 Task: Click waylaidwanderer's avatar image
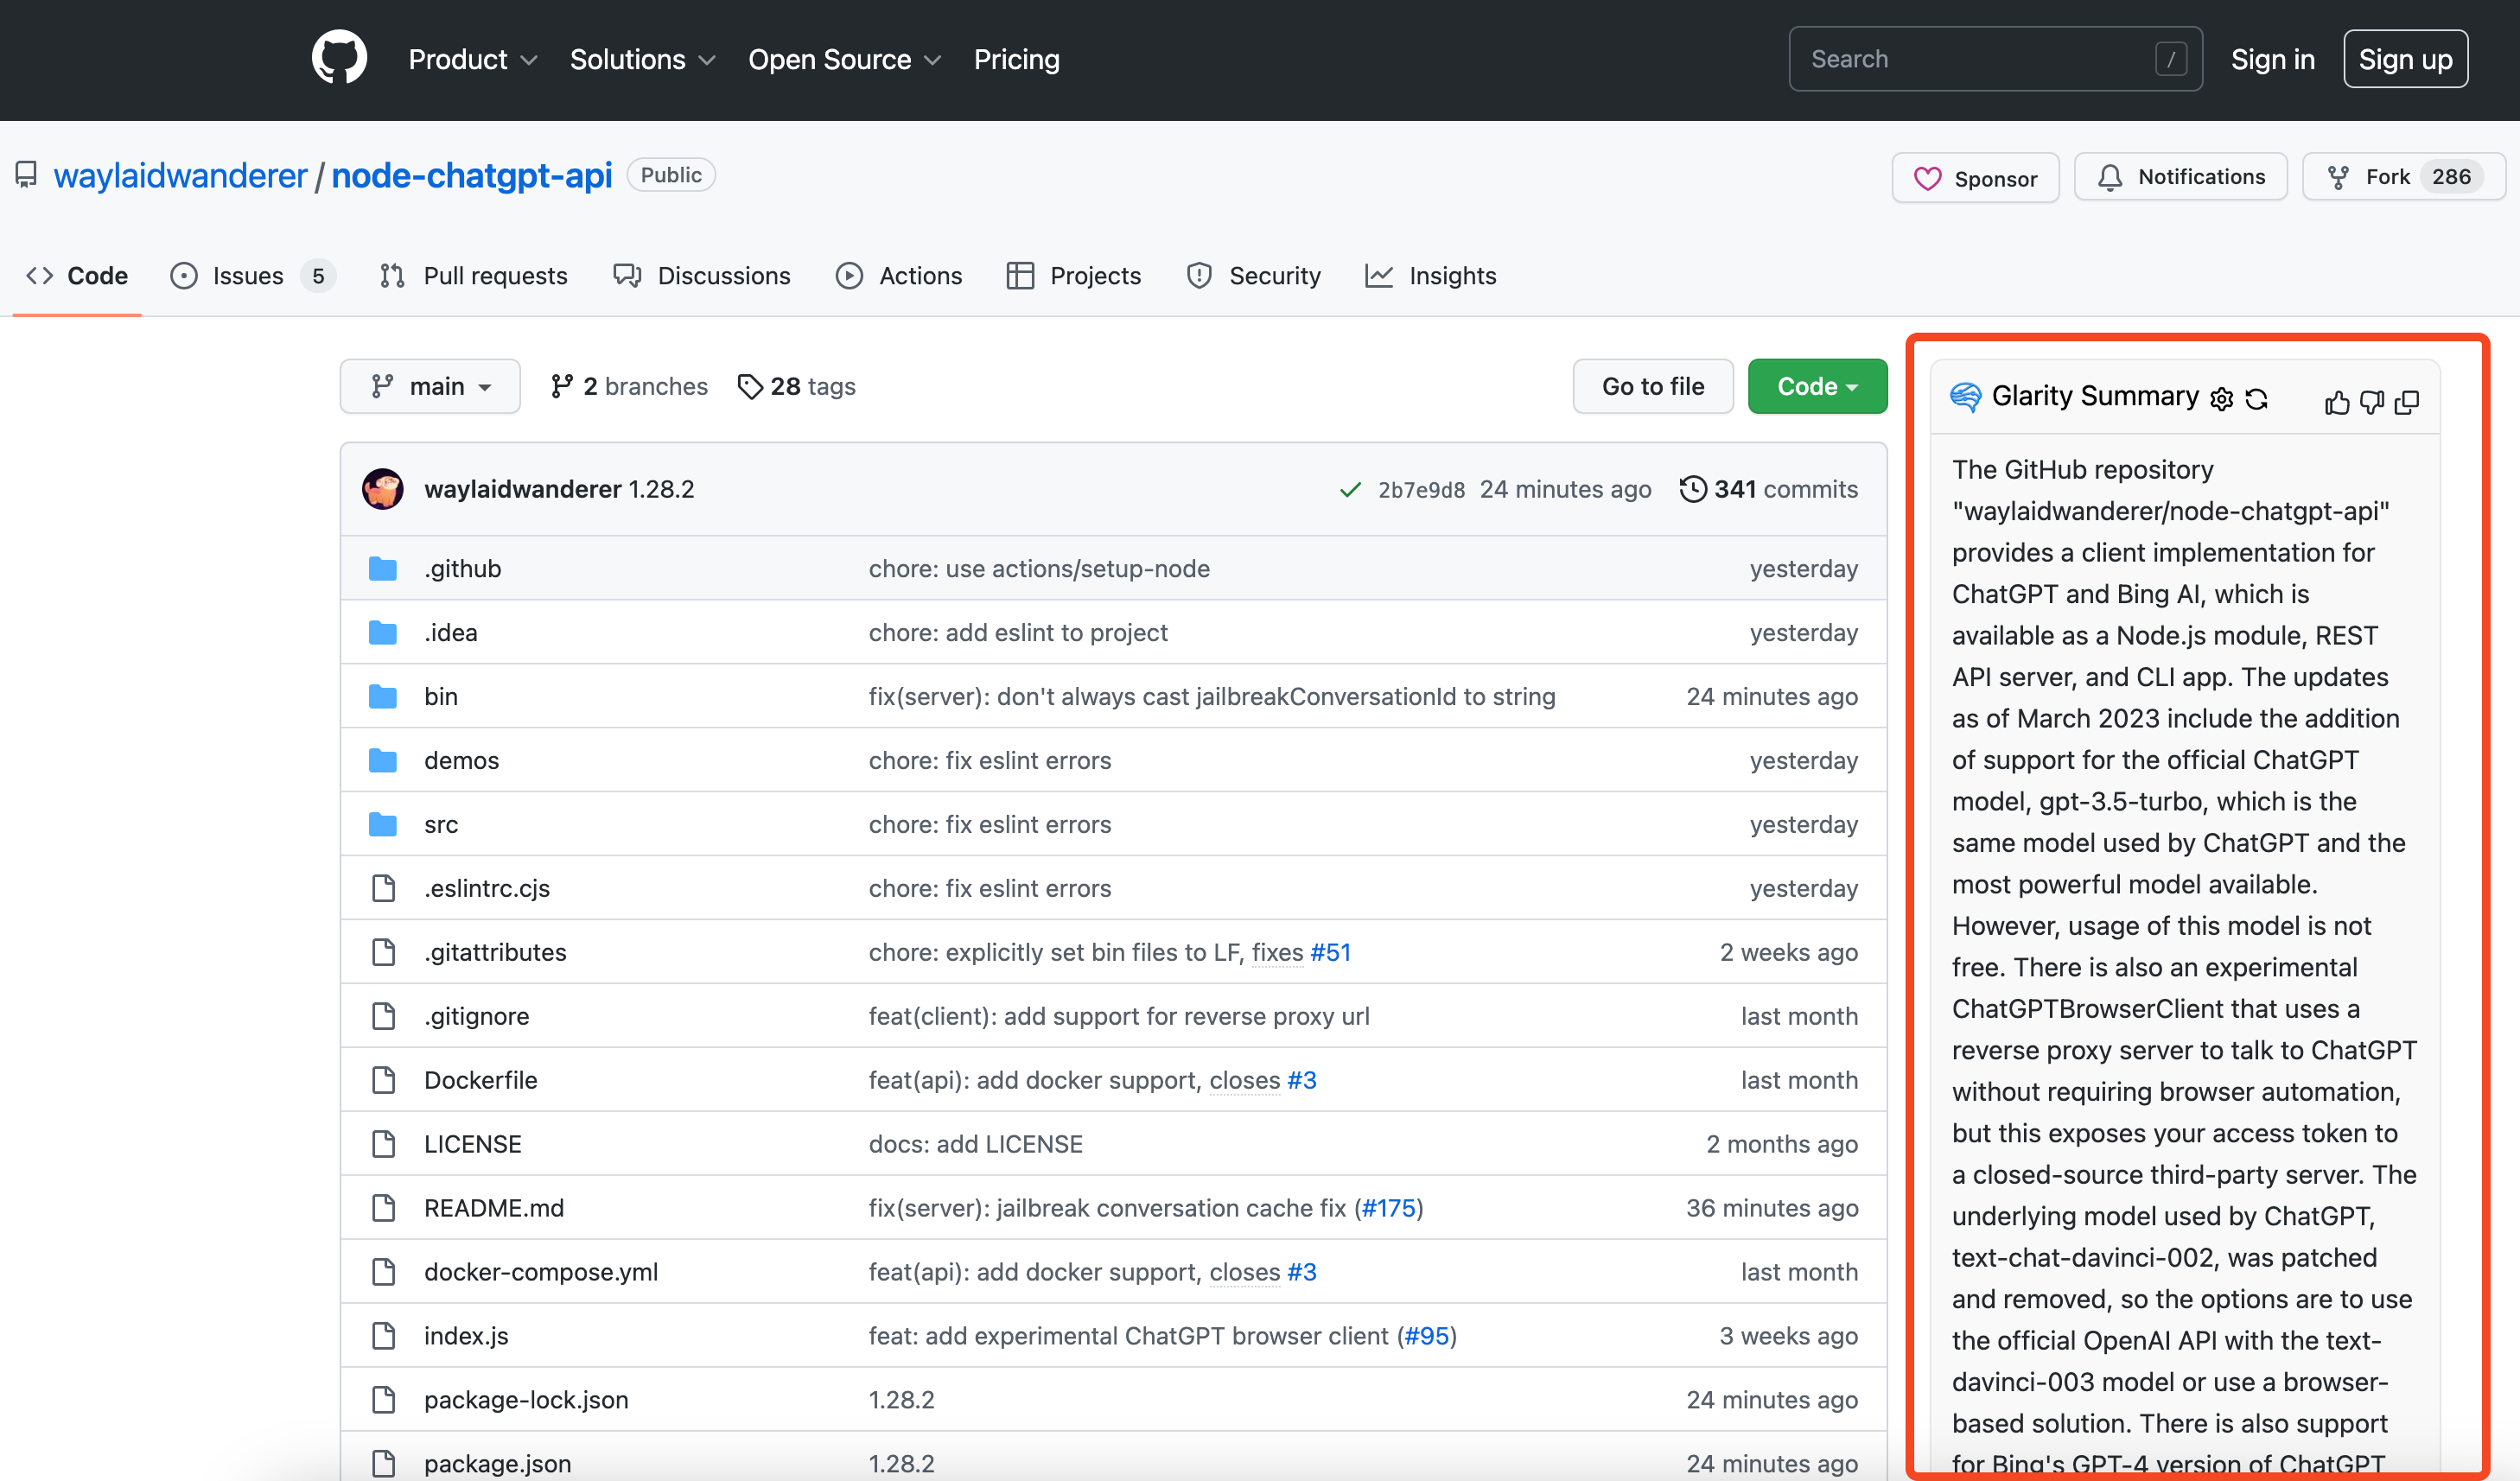[383, 489]
